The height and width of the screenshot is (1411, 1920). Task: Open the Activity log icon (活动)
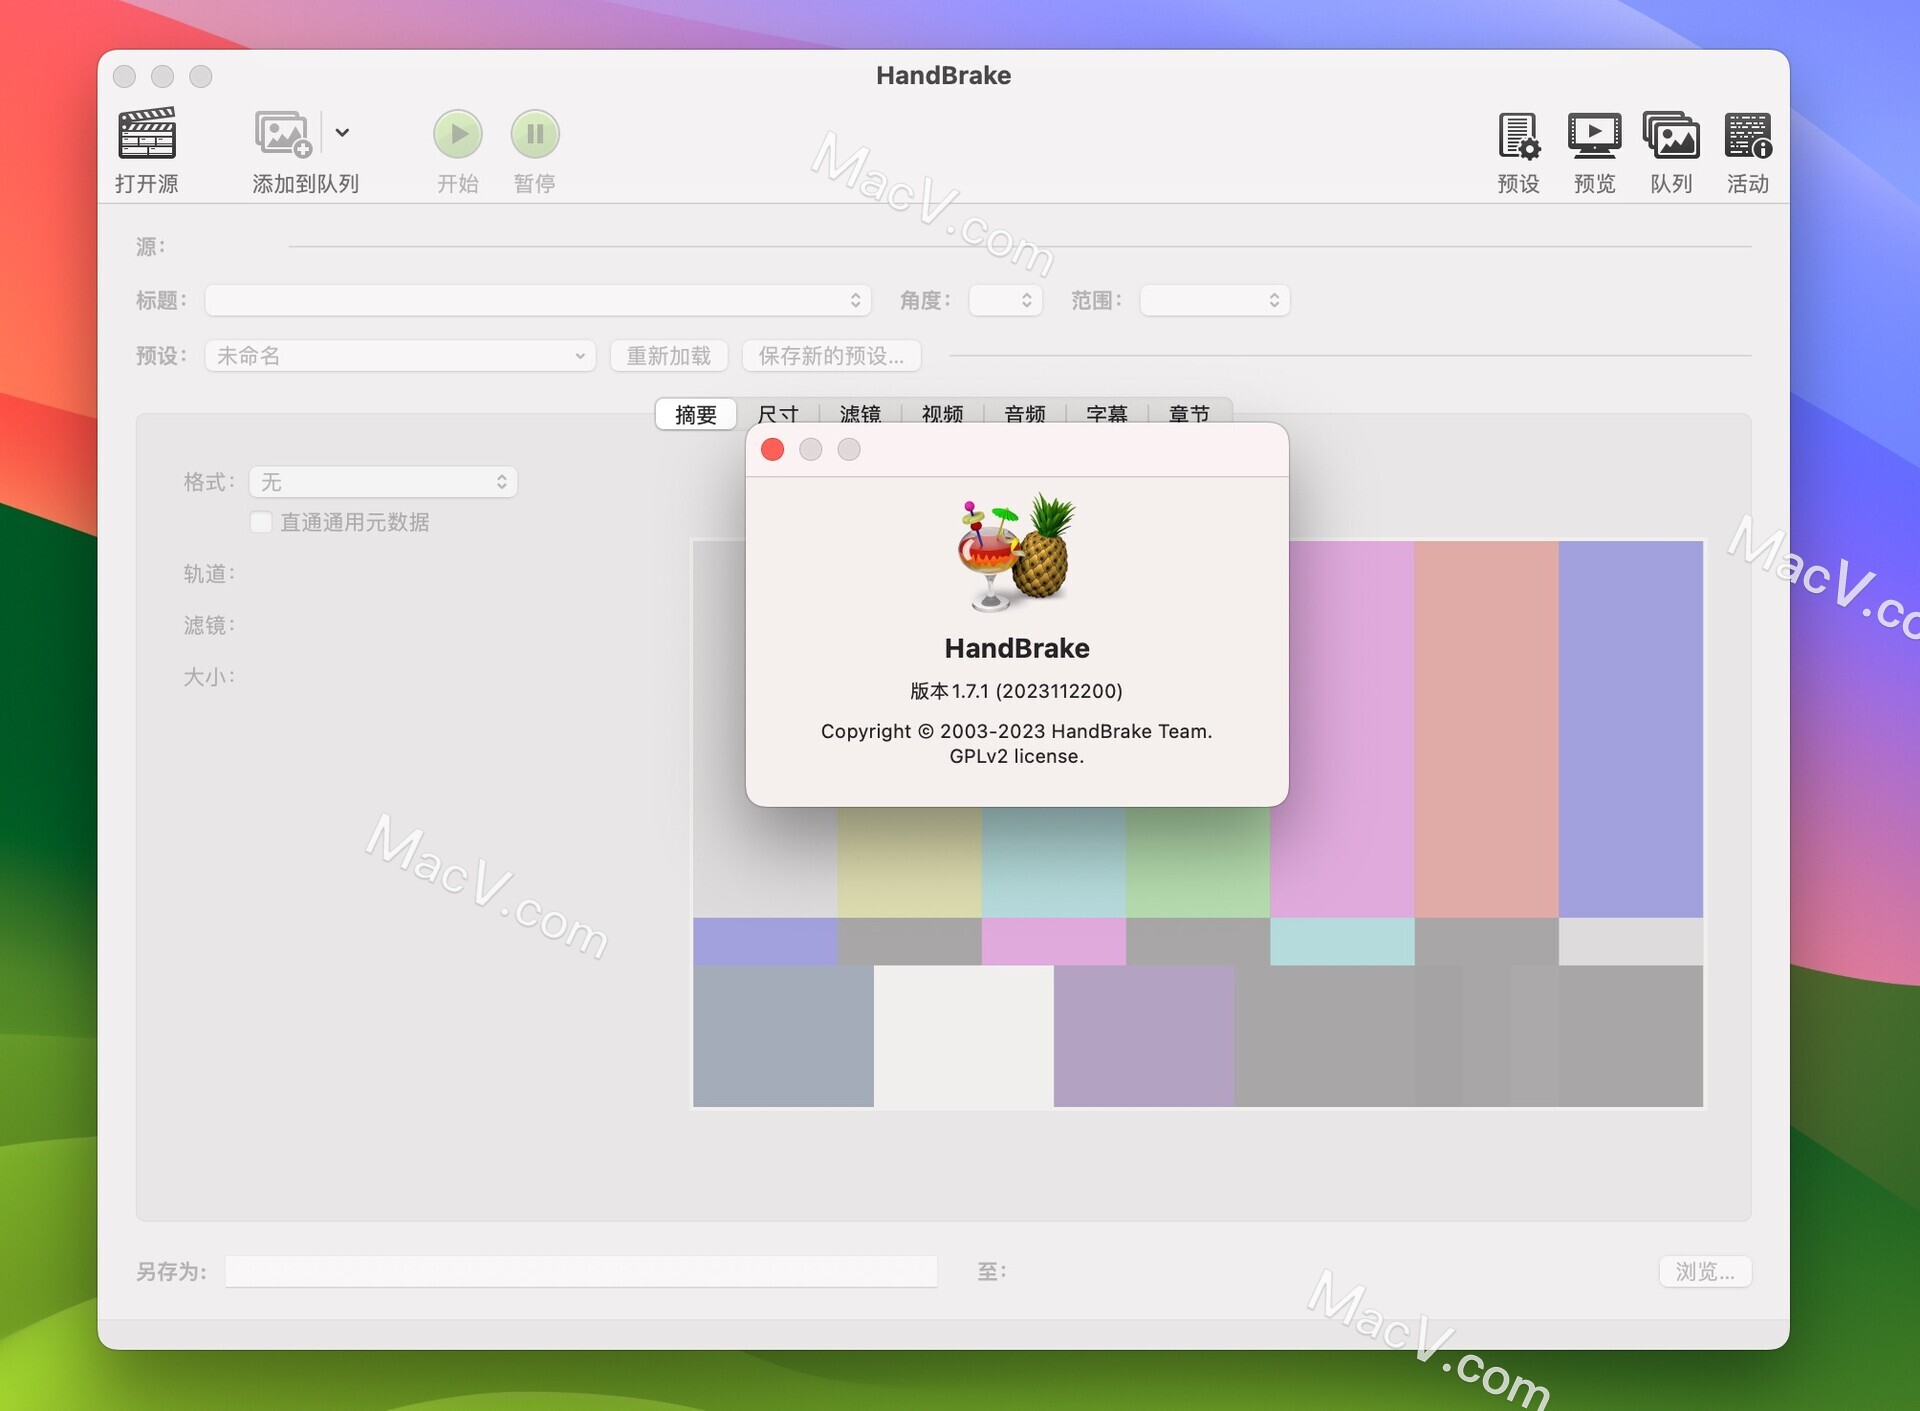[1748, 135]
